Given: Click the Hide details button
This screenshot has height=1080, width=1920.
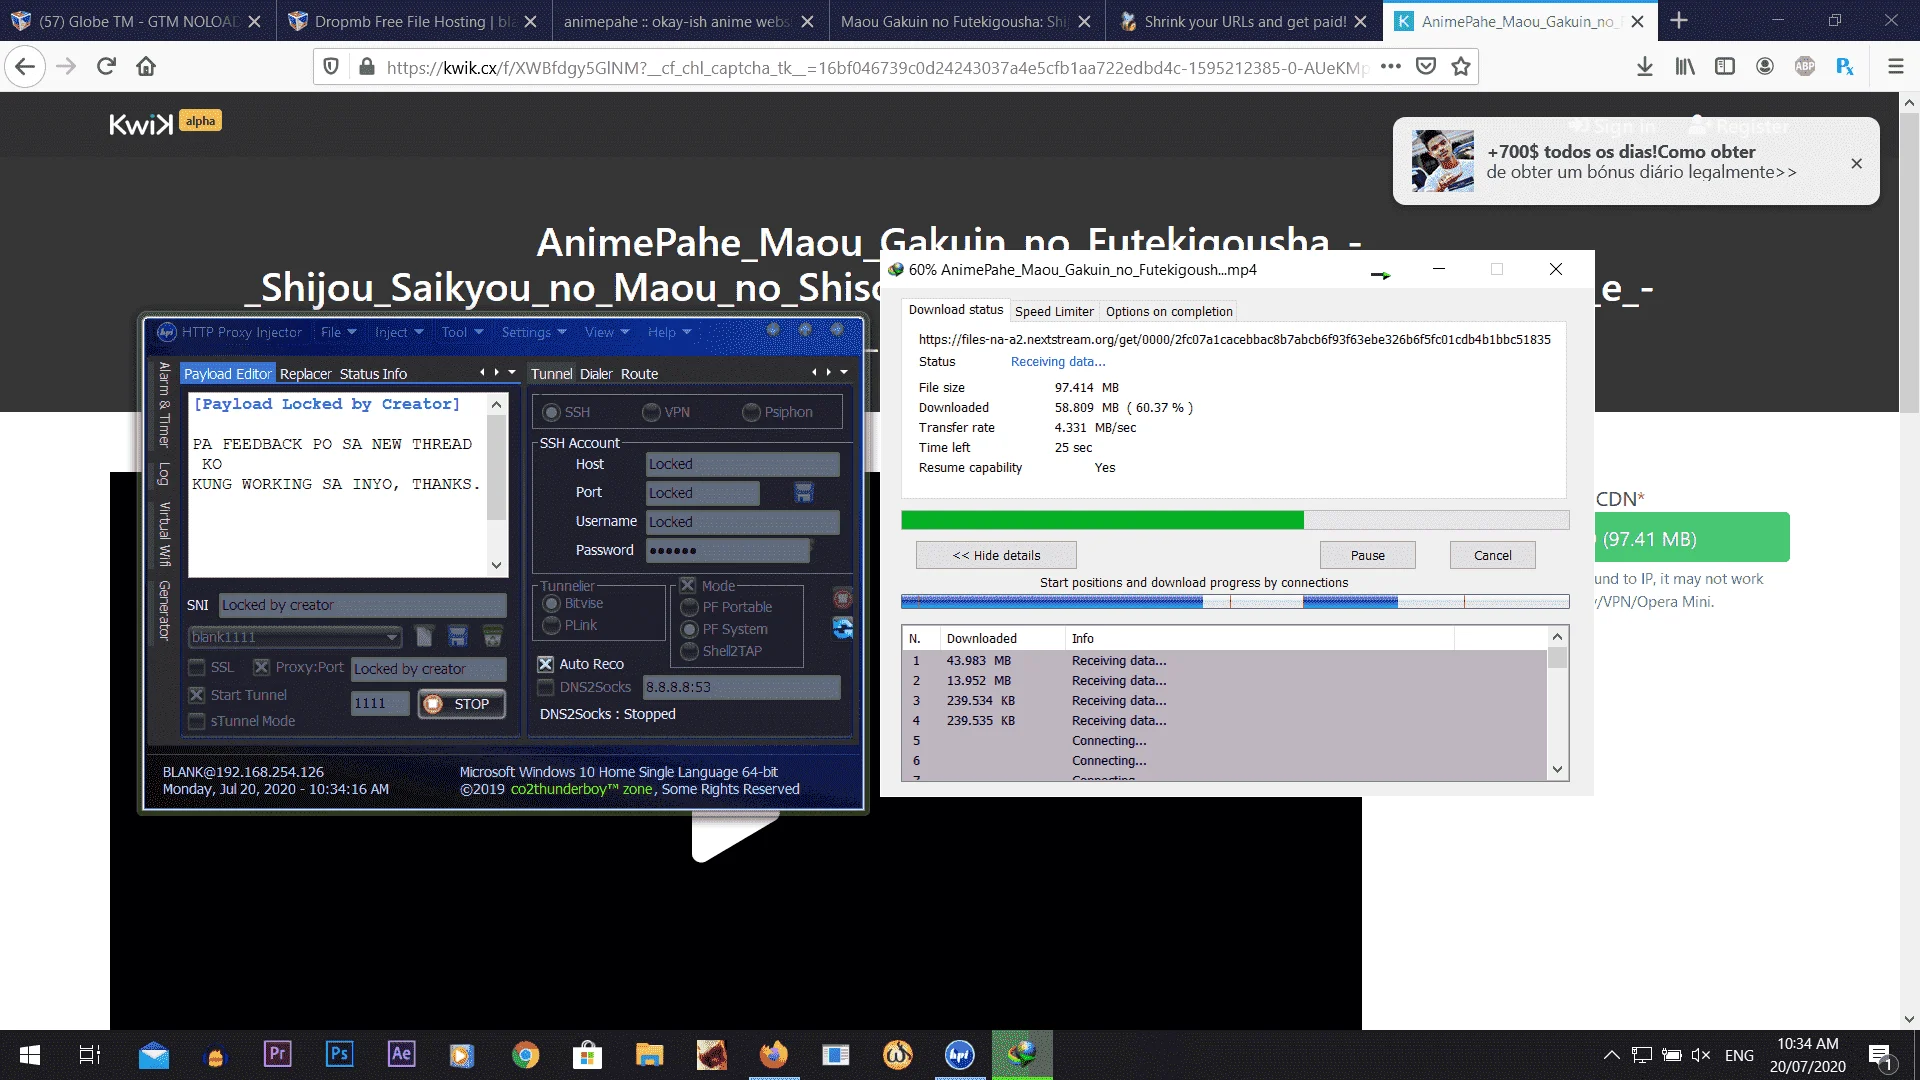Looking at the screenshot, I should 996,555.
